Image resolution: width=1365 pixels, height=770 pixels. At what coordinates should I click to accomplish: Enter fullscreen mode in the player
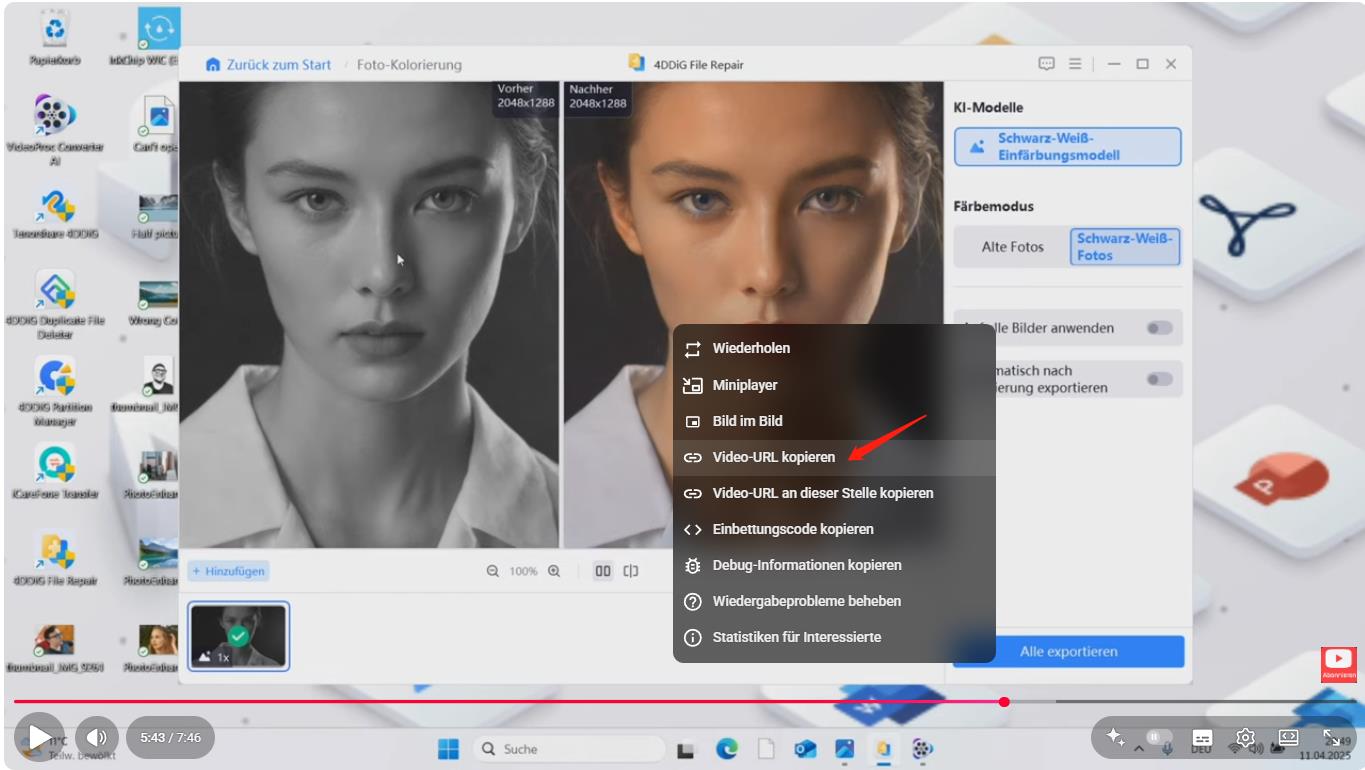[1332, 737]
